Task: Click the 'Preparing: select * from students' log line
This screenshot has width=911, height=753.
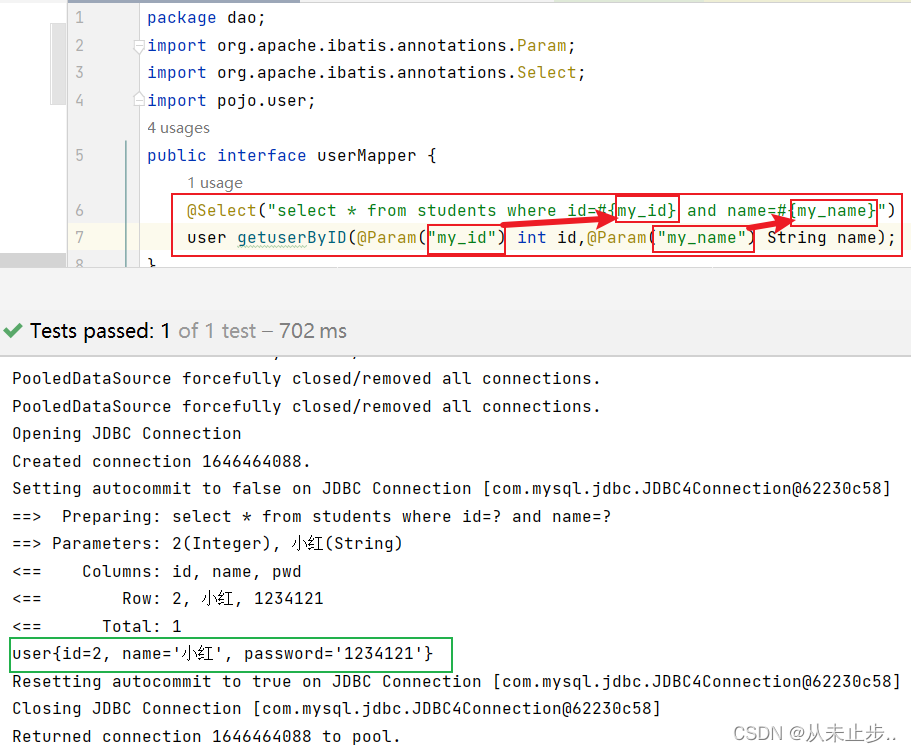Action: pos(312,516)
